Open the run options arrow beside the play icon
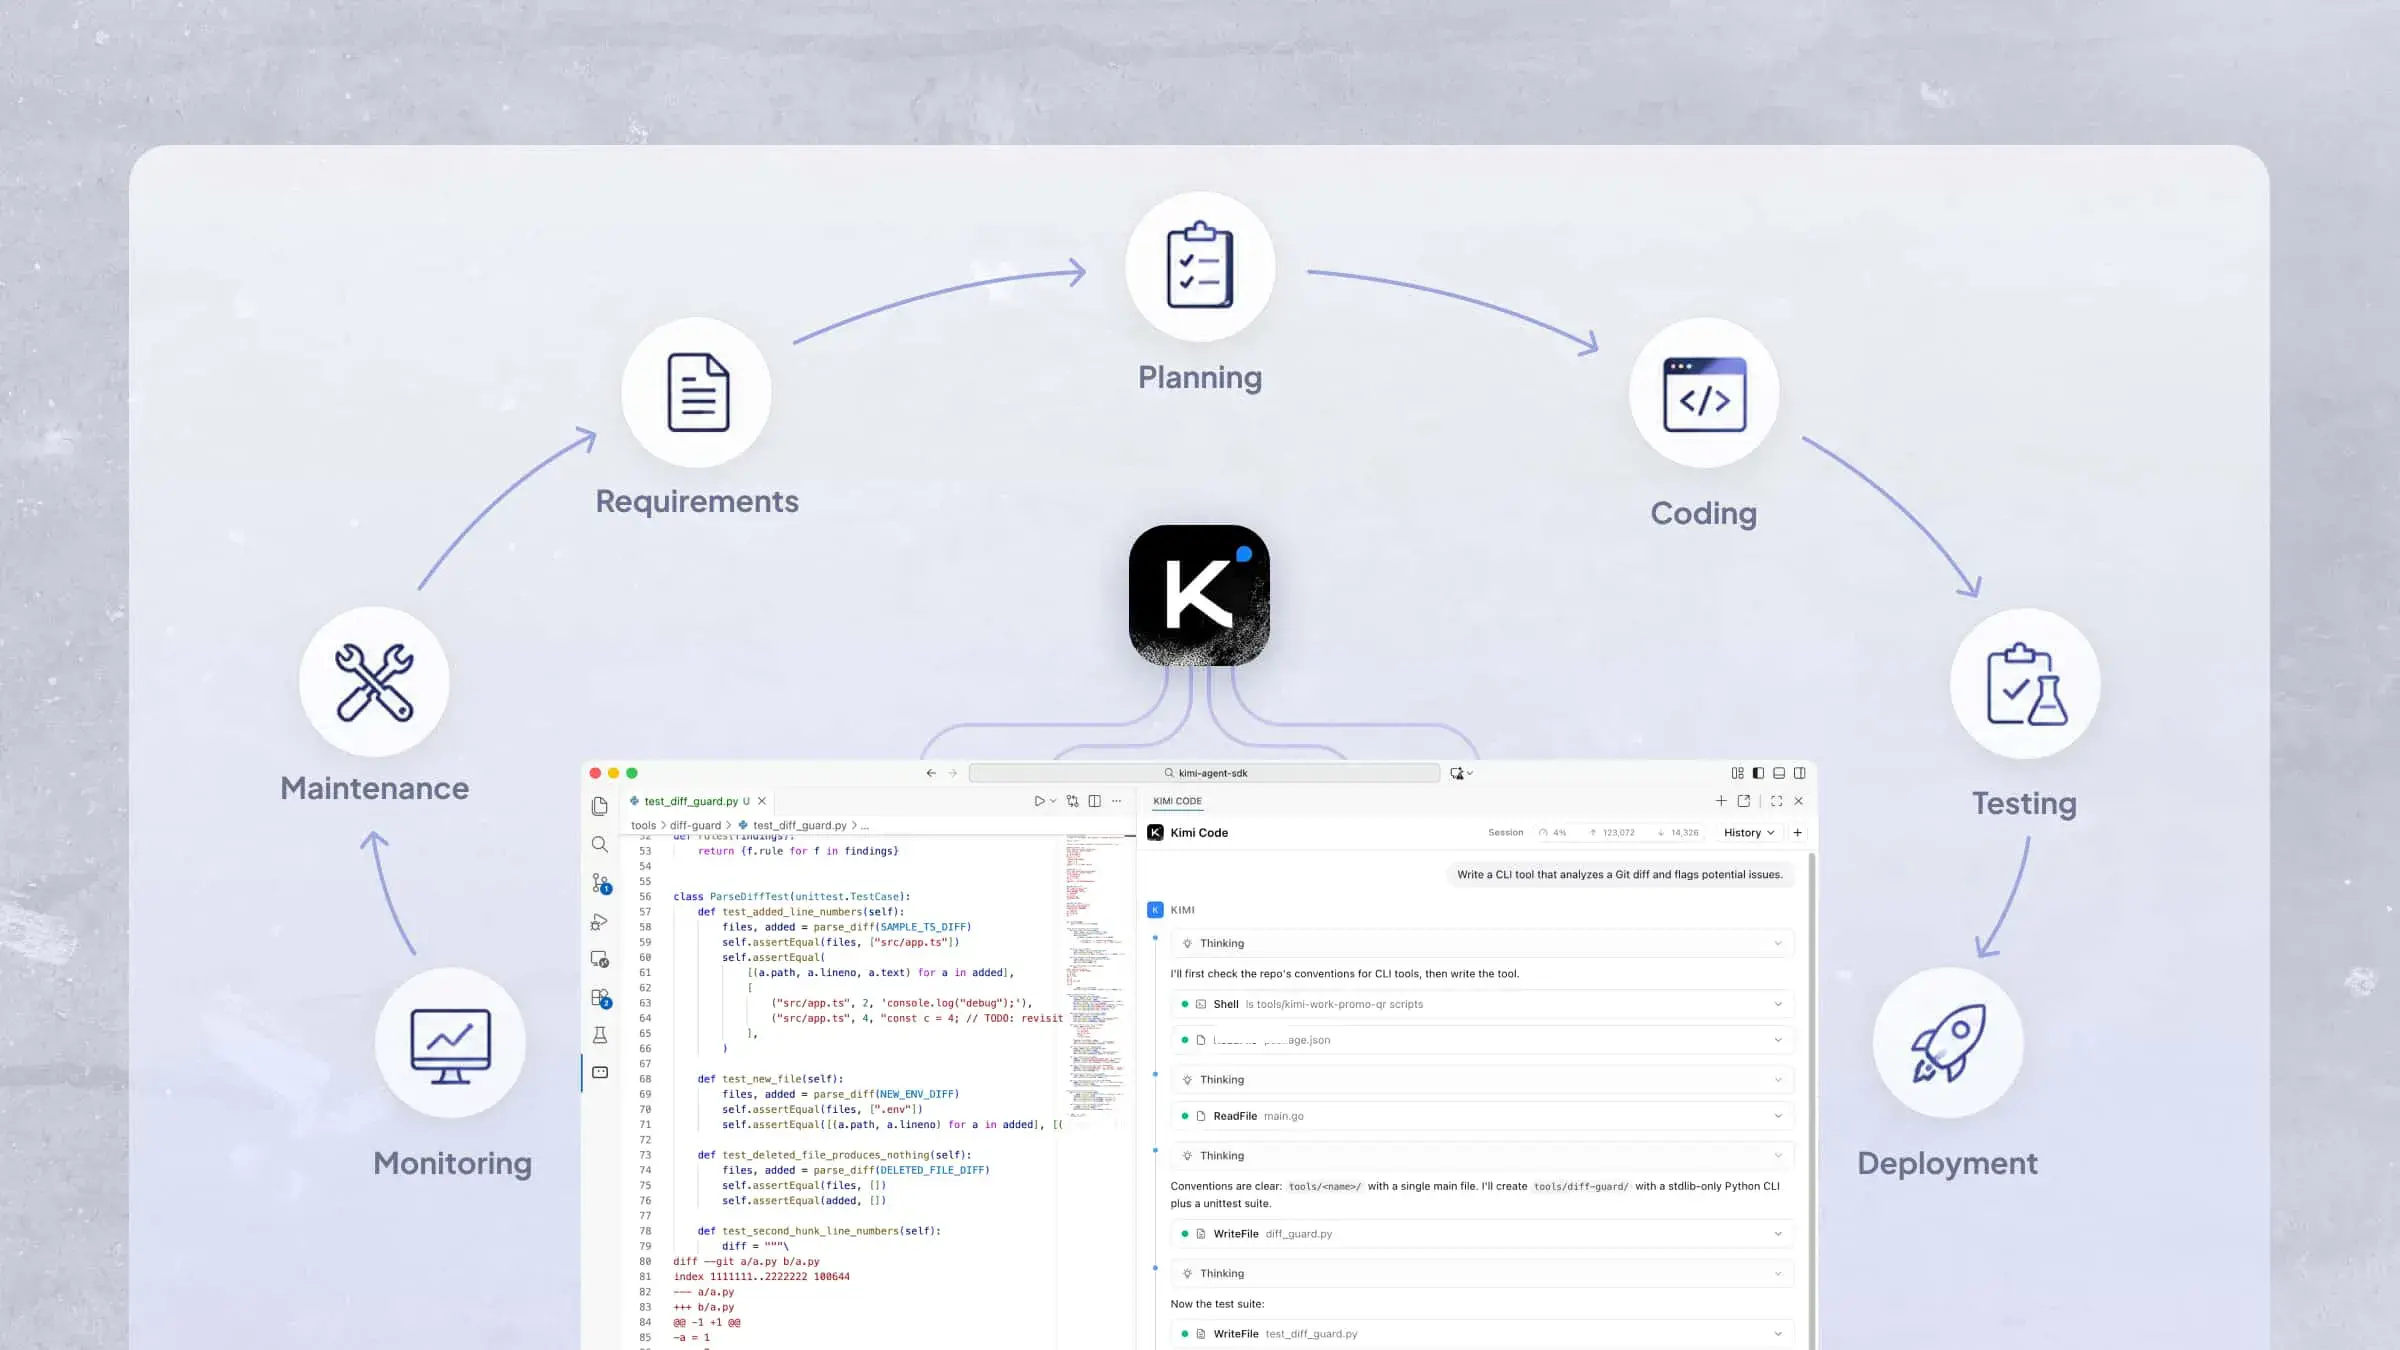The width and height of the screenshot is (2400, 1350). click(1053, 801)
